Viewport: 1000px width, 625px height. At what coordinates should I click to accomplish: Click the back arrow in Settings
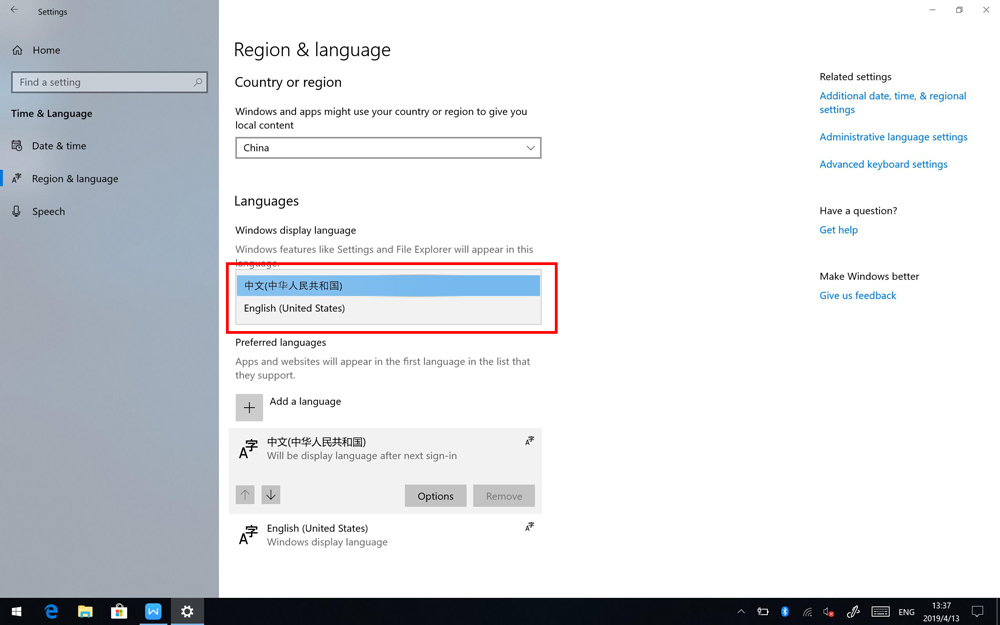[x=14, y=11]
